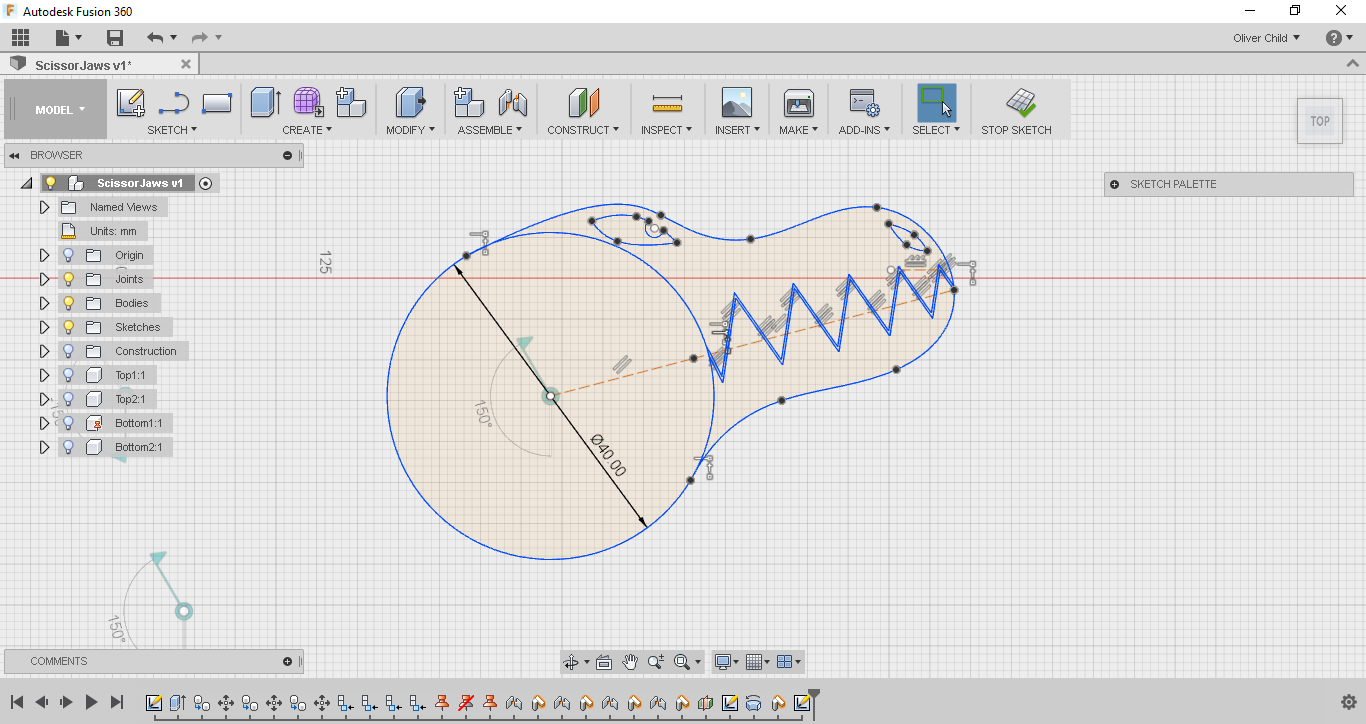Step timeline back one feature
Screen dimensions: 1366x724
tap(42, 702)
